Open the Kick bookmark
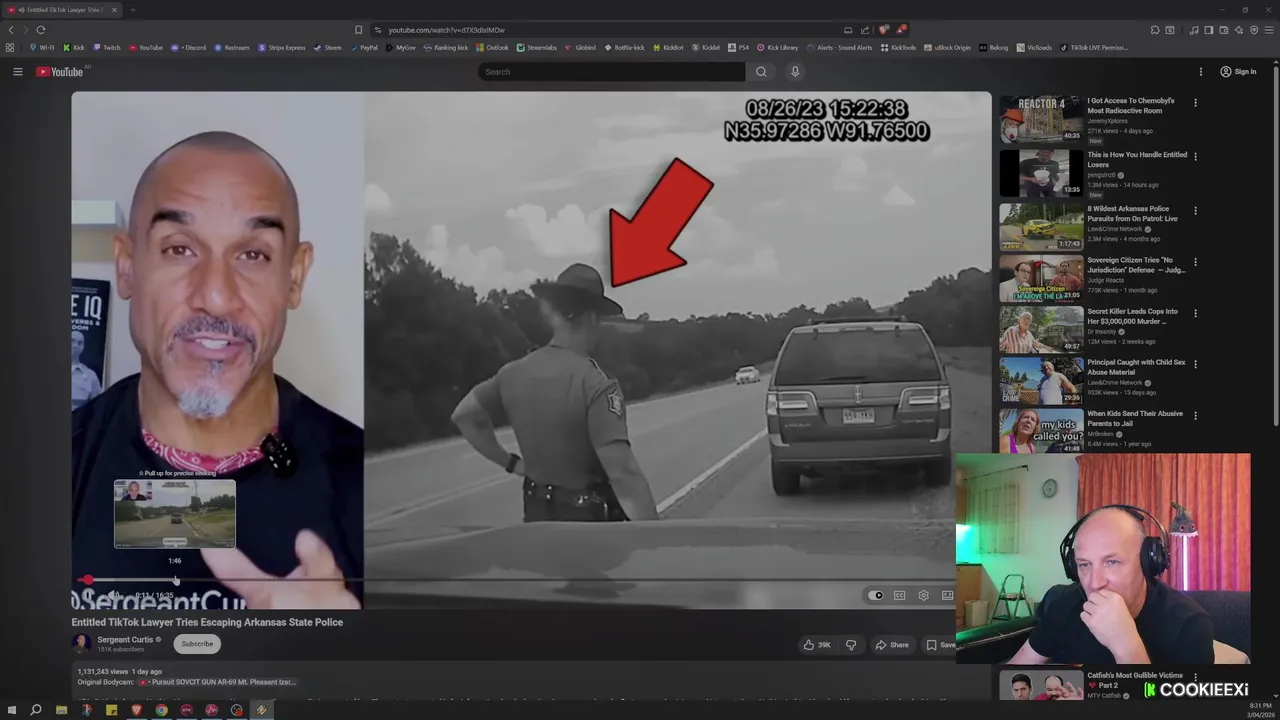This screenshot has width=1280, height=720. point(74,47)
